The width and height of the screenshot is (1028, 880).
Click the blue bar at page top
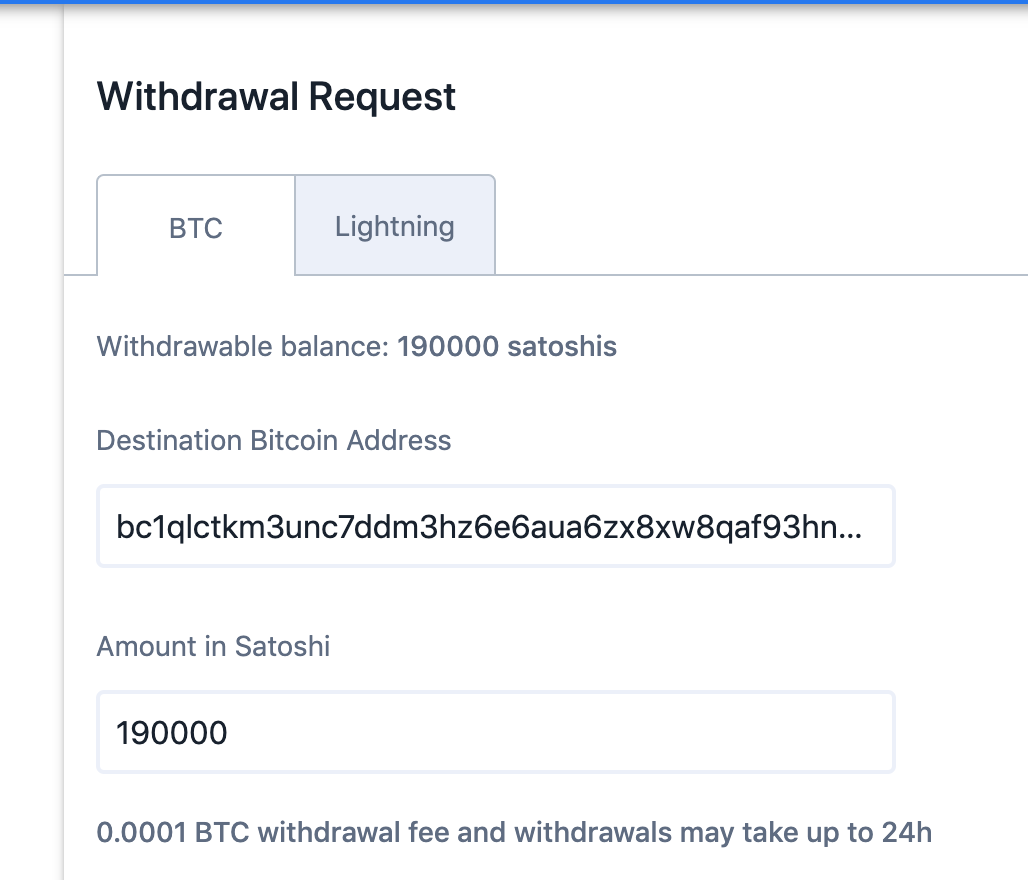point(514,2)
